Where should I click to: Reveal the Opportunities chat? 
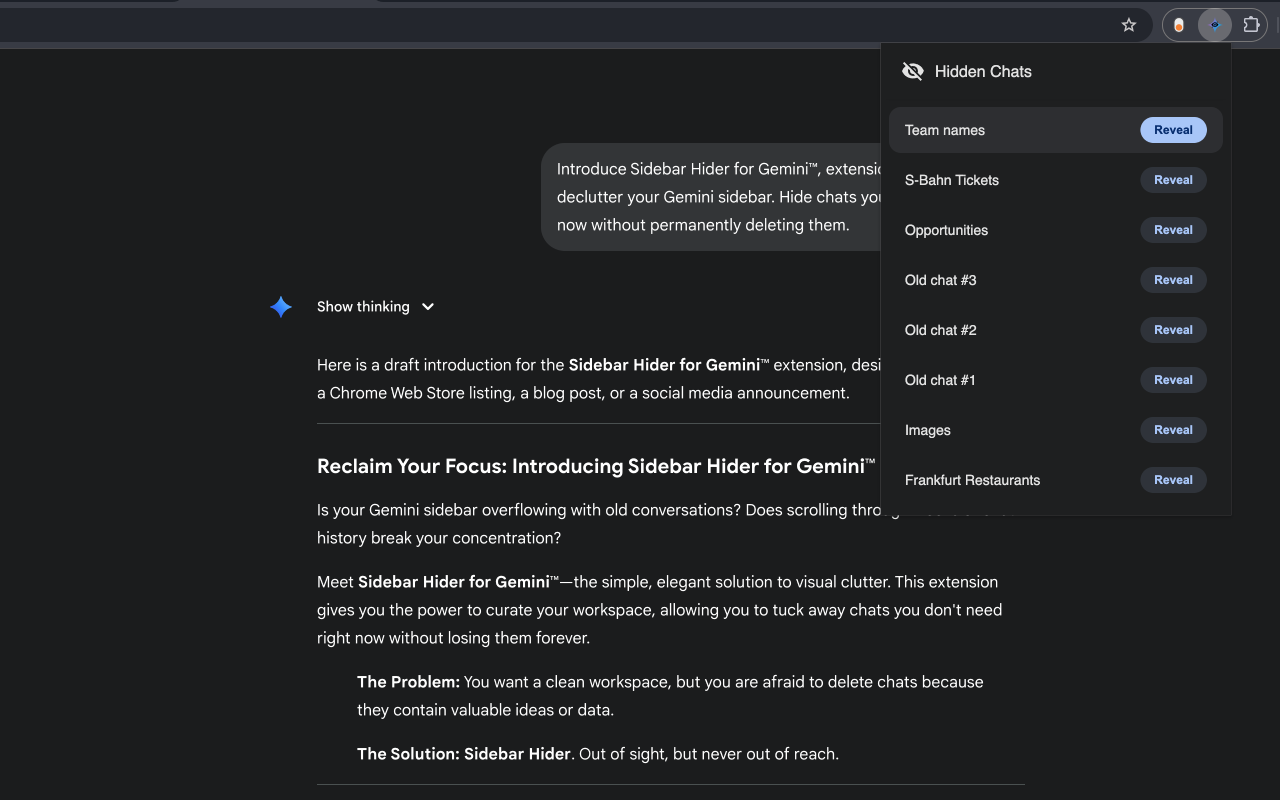(1173, 230)
